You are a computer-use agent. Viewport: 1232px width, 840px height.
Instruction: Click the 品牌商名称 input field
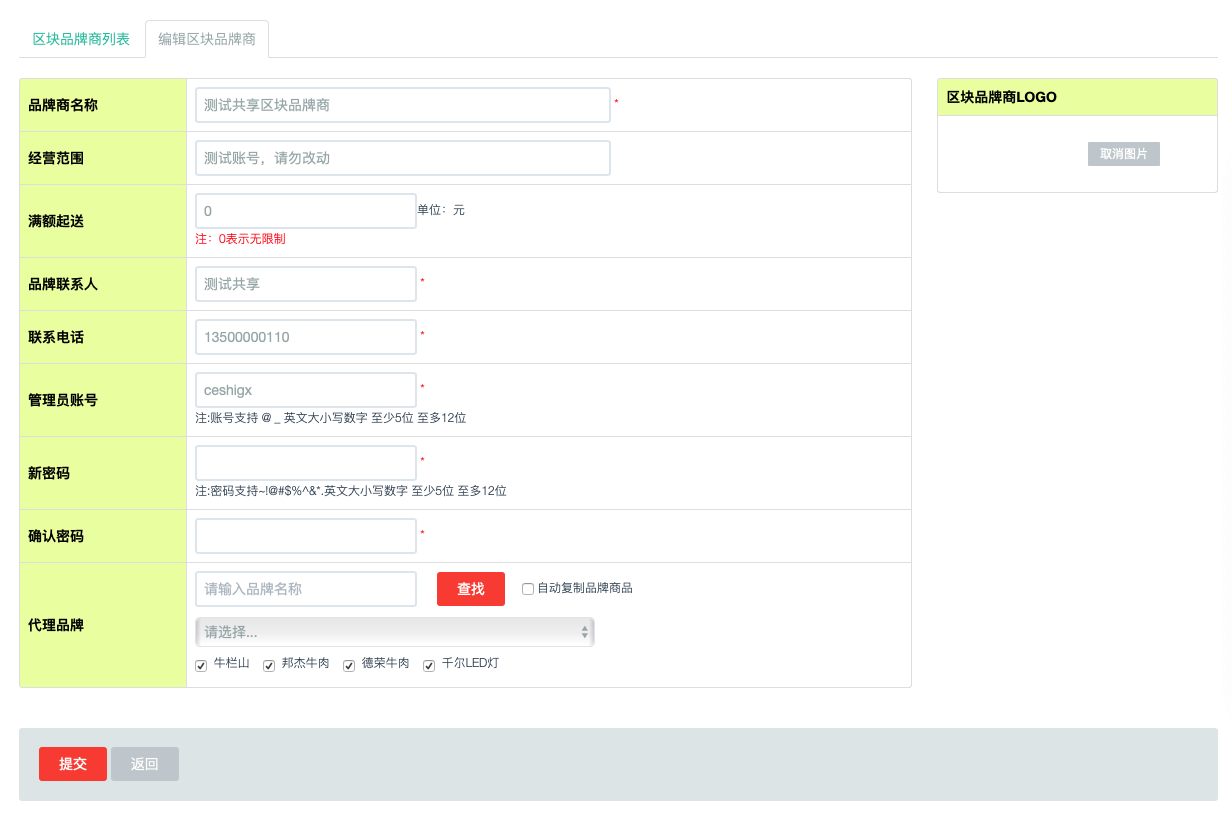(x=402, y=105)
